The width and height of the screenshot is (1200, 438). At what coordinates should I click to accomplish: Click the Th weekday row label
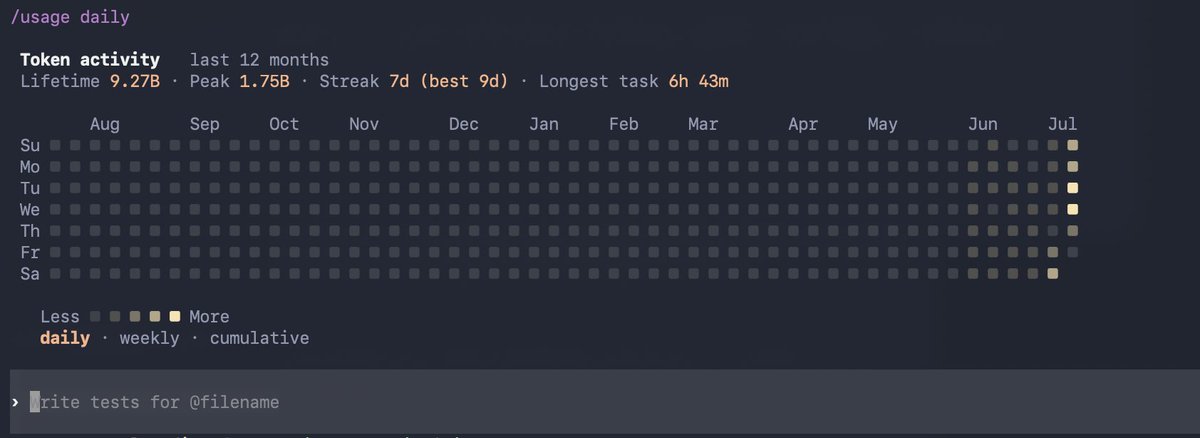30,231
